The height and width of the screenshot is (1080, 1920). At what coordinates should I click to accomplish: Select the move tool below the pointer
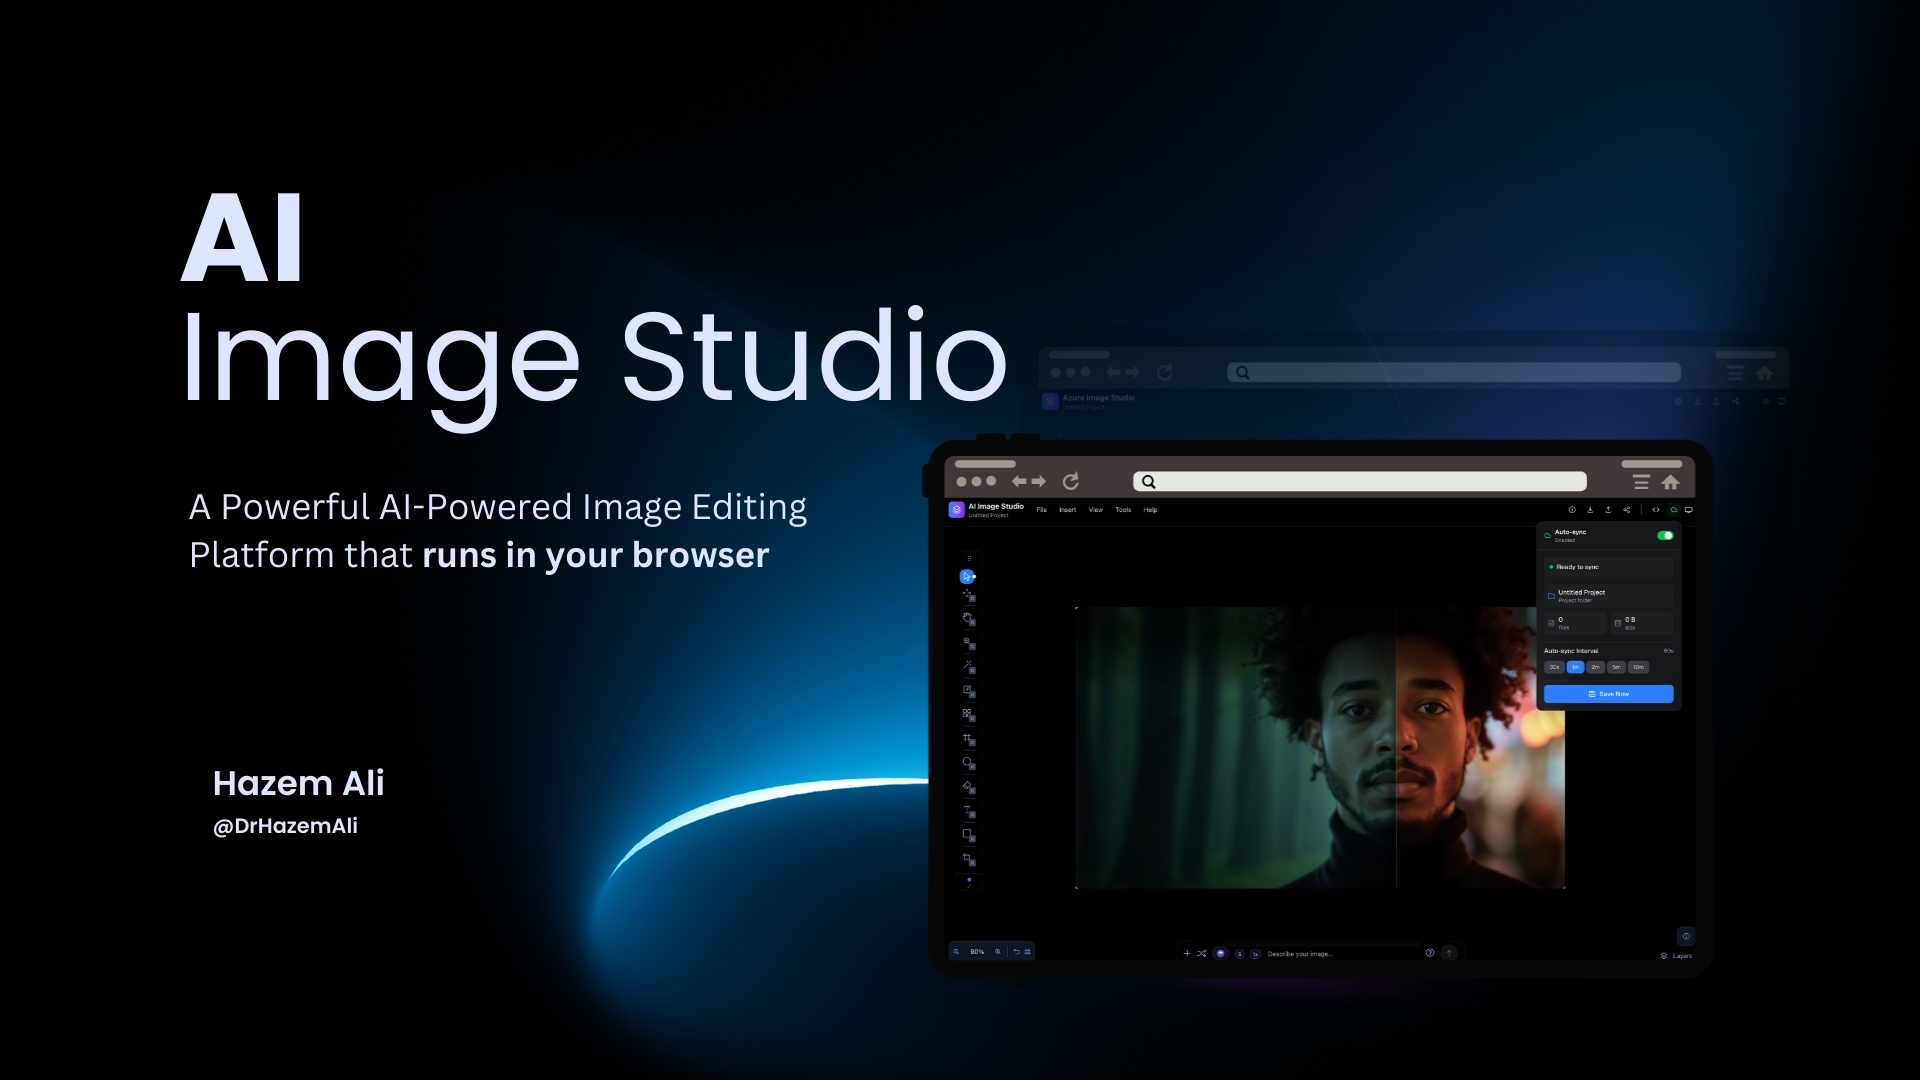coord(968,595)
